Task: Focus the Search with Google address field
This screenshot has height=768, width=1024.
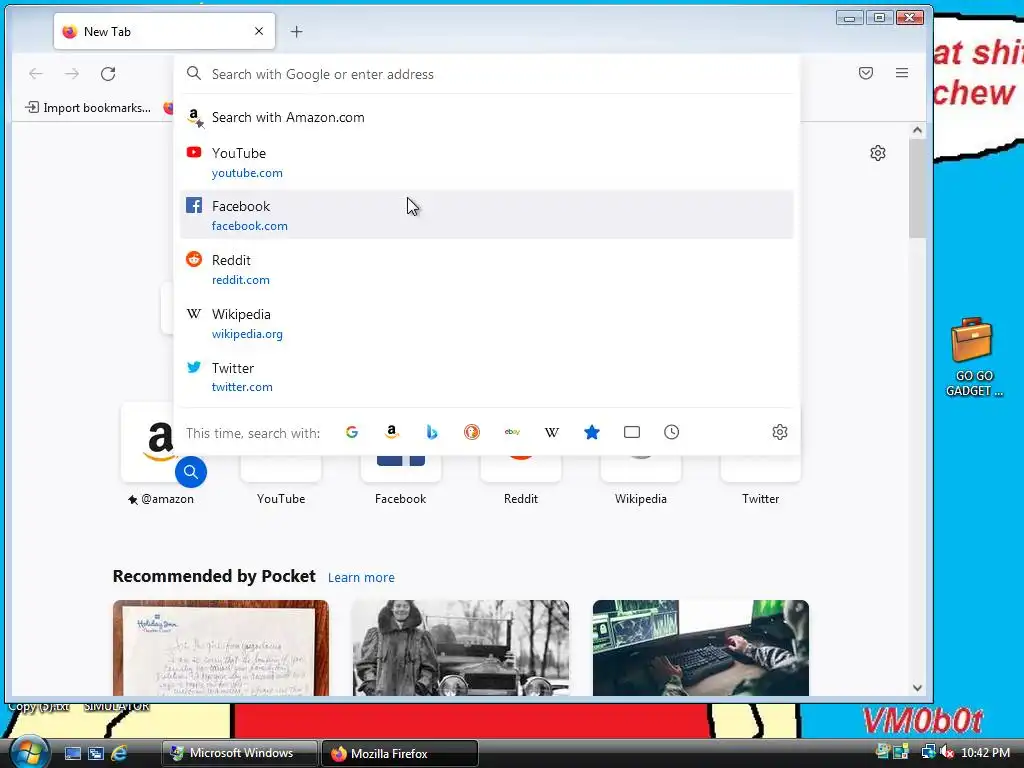Action: point(487,74)
